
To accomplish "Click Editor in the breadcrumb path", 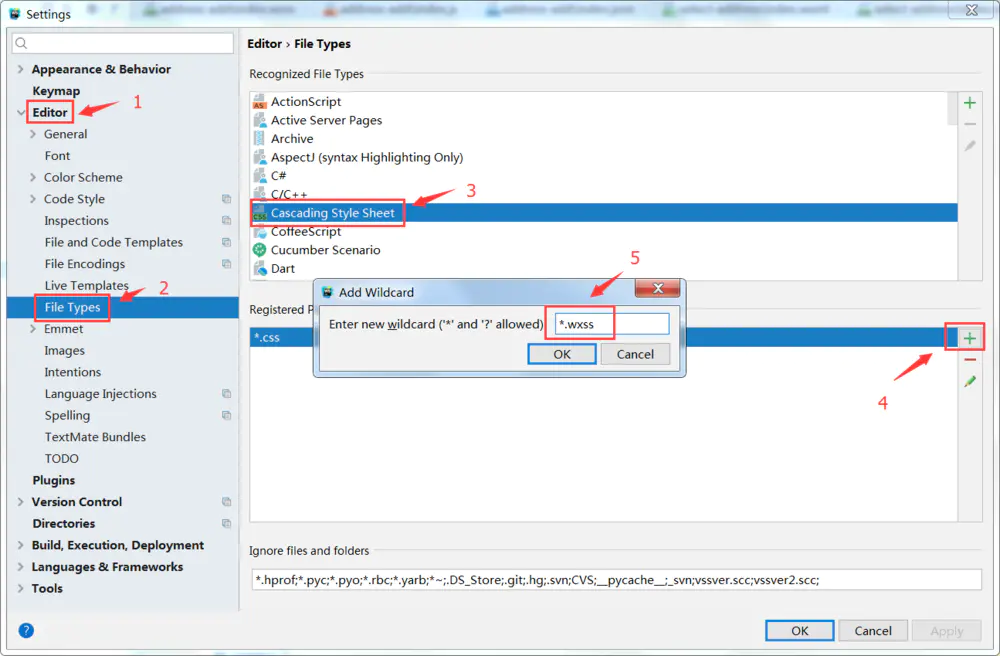I will [264, 43].
